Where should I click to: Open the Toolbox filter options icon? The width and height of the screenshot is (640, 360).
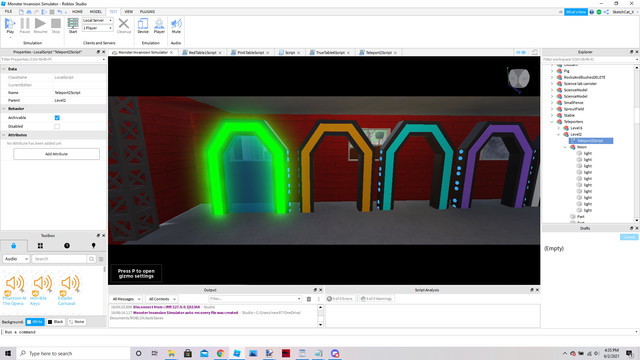(x=101, y=259)
